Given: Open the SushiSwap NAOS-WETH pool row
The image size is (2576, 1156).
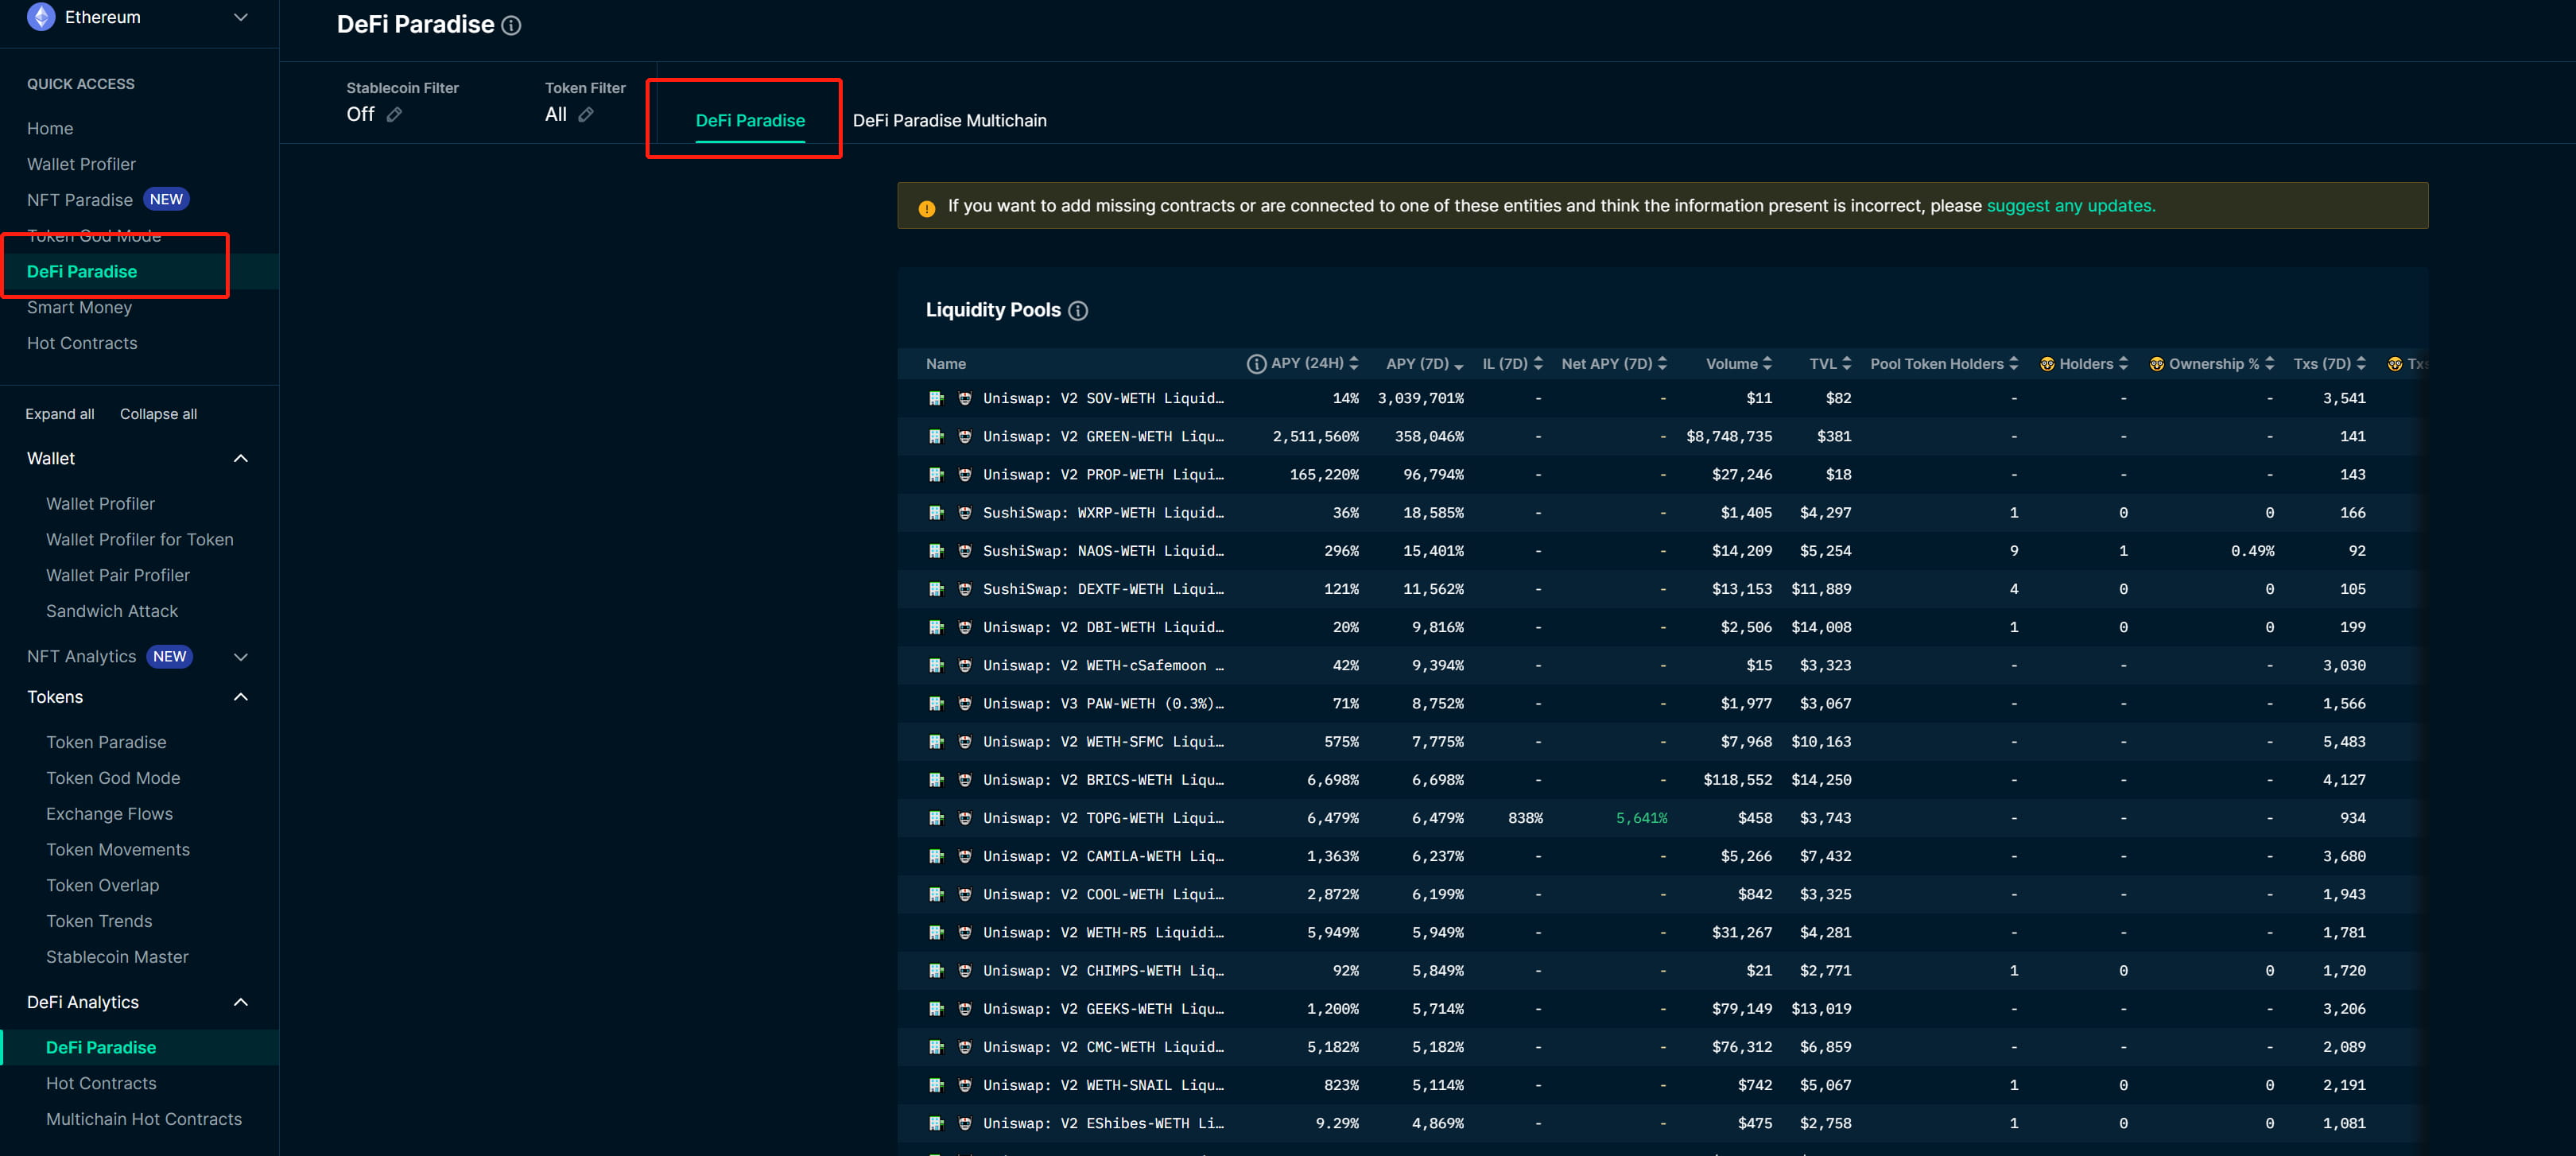Looking at the screenshot, I should (1102, 551).
